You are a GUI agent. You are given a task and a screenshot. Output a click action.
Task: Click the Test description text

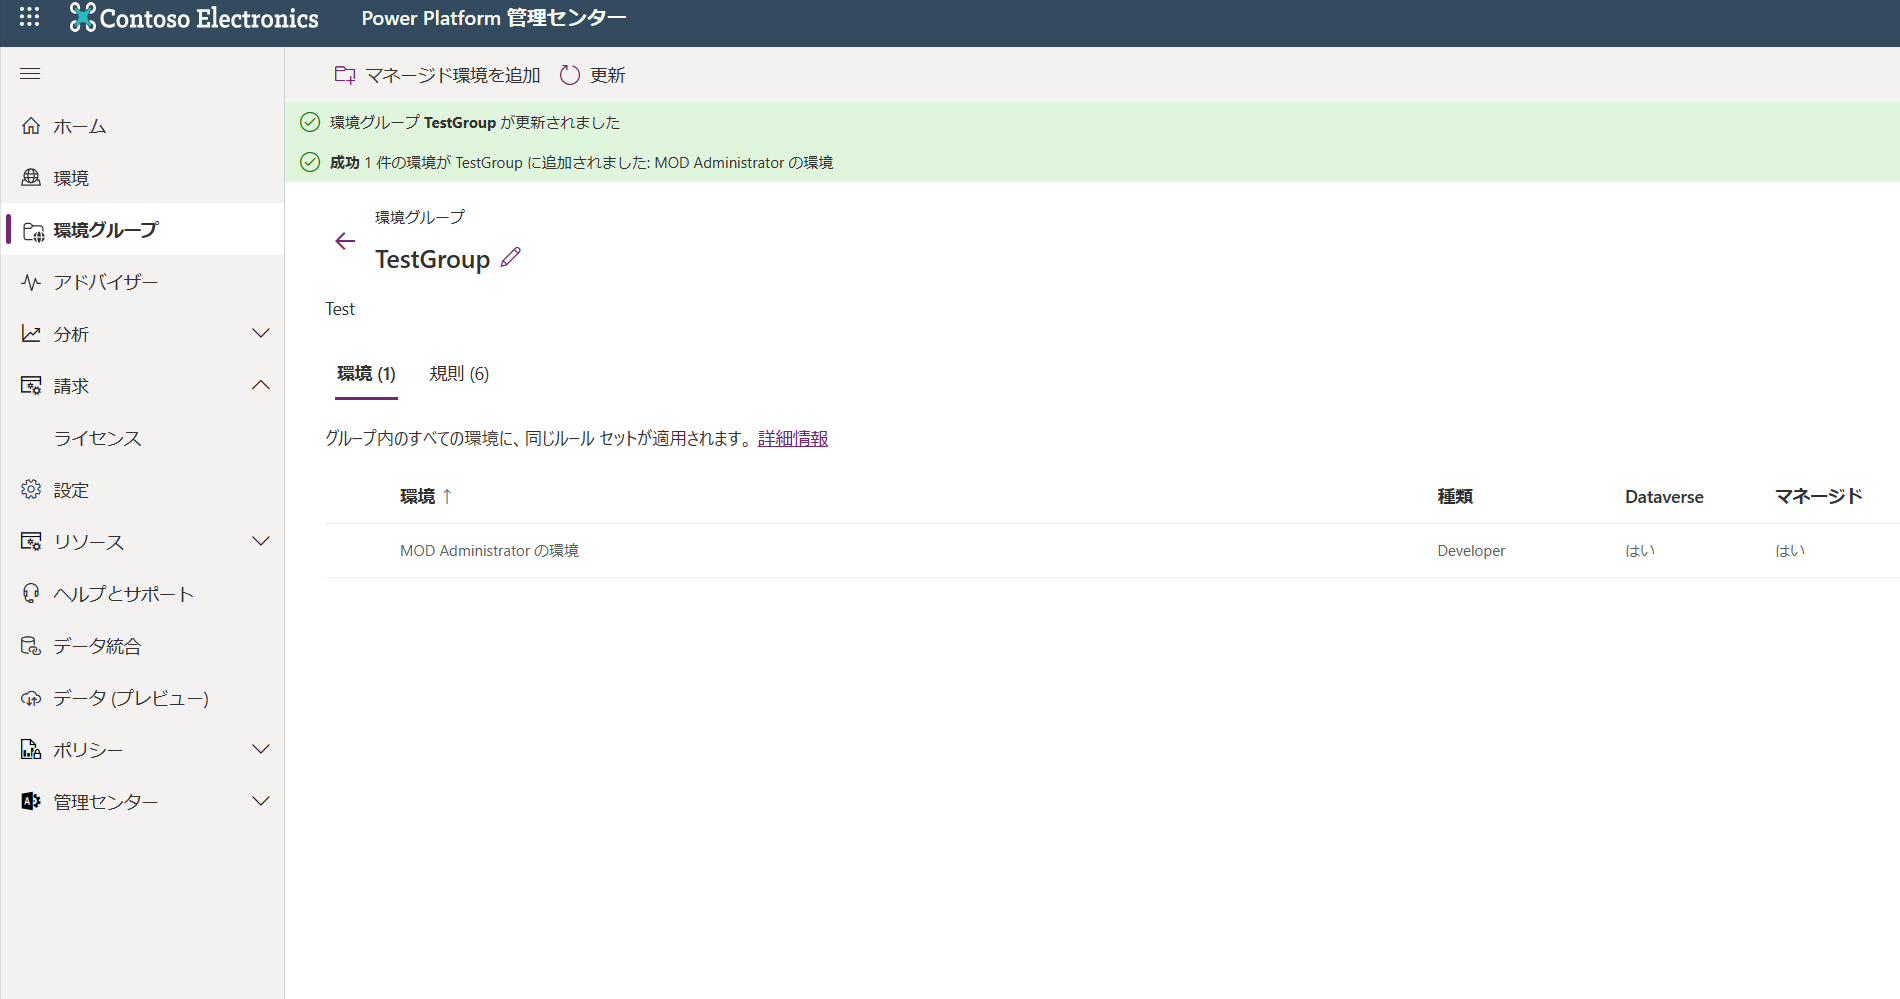[340, 309]
